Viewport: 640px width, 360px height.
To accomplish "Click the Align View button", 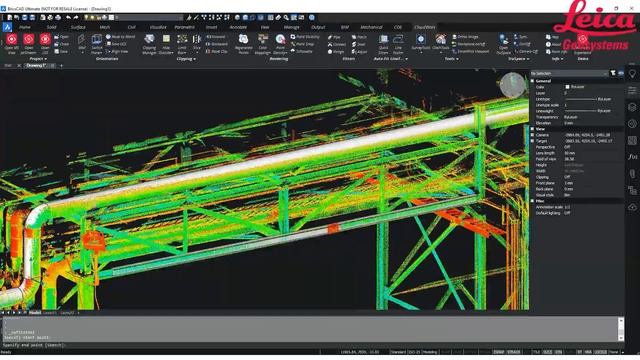I will pyautogui.click(x=117, y=51).
